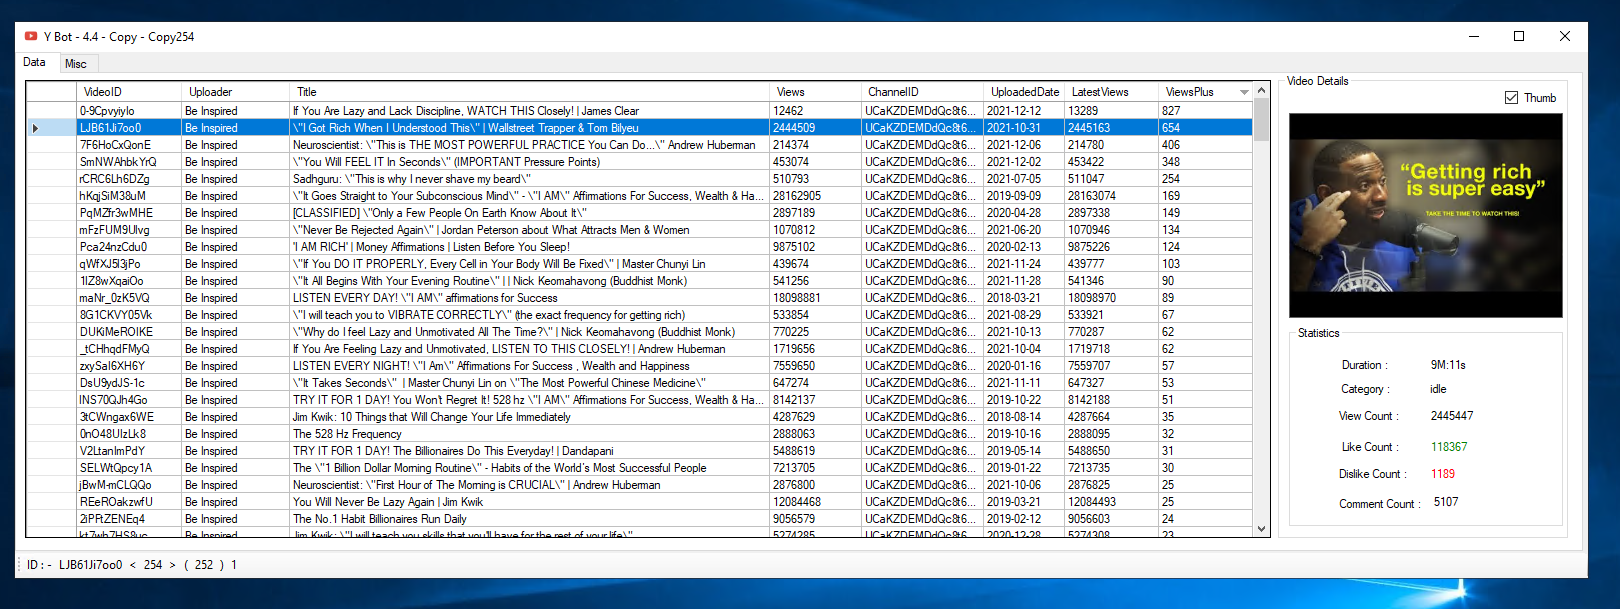
Task: Click title 'The No.1 Habit Billionaires Run Daily'
Action: 379,519
